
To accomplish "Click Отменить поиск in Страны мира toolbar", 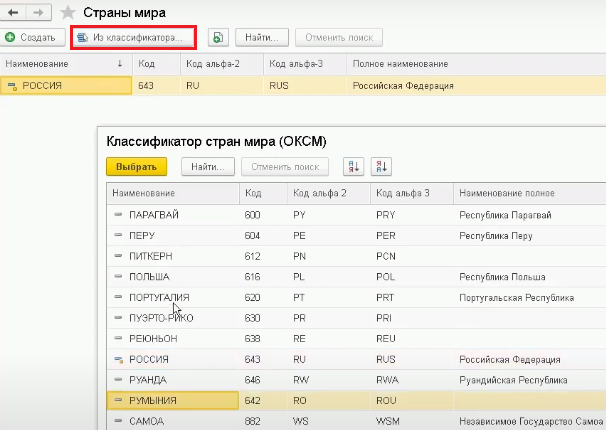I will click(339, 37).
